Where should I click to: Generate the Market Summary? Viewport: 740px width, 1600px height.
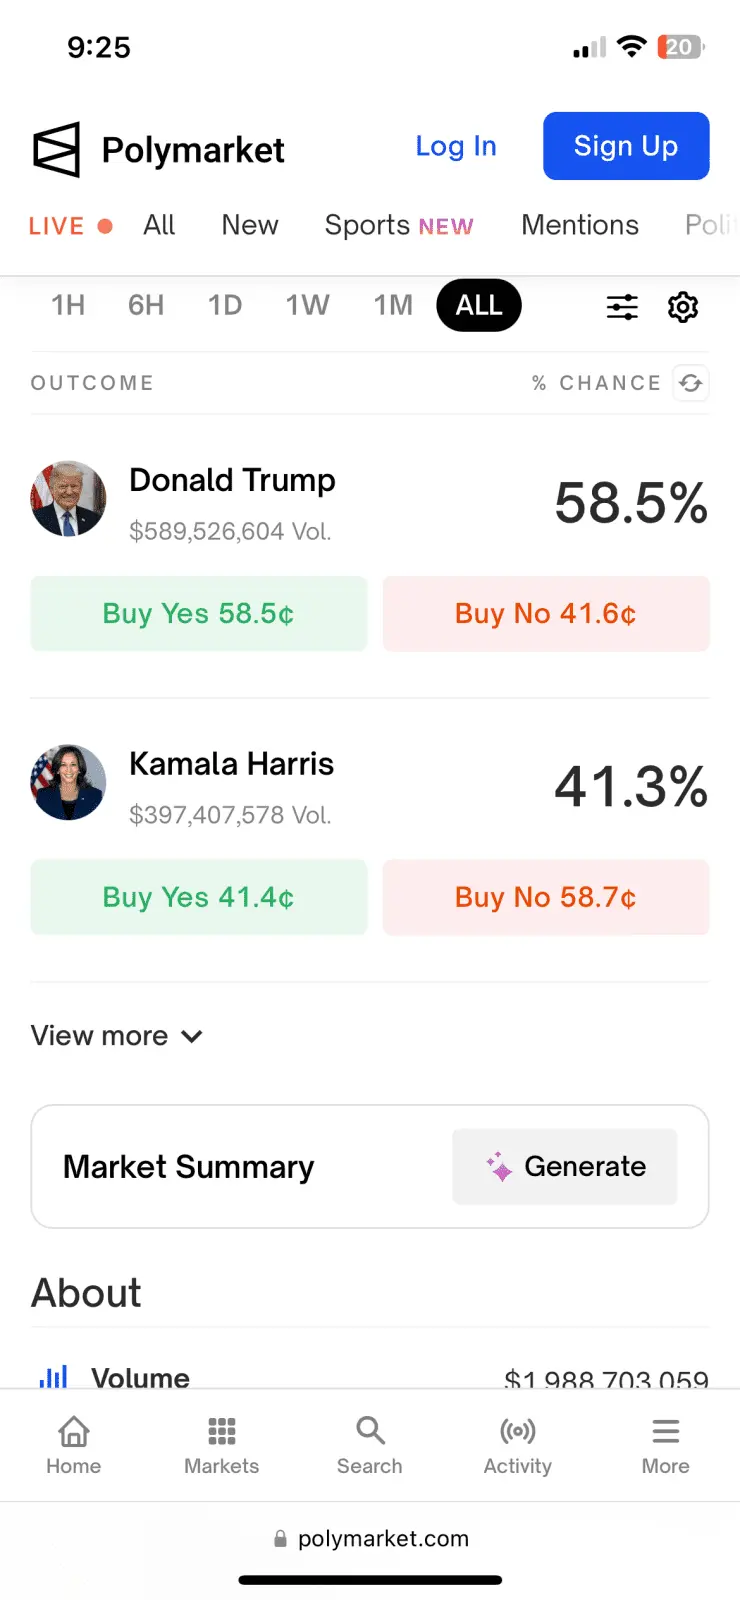tap(565, 1167)
